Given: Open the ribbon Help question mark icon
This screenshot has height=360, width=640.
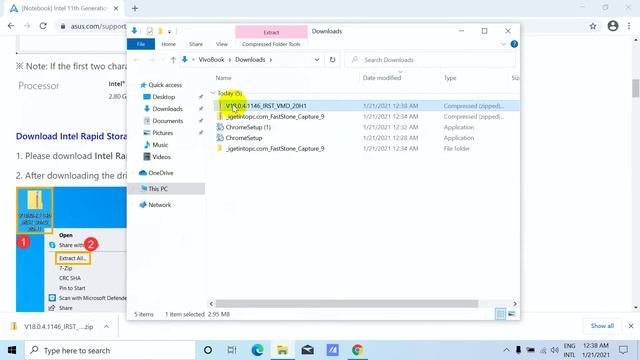Looking at the screenshot, I should [x=514, y=44].
